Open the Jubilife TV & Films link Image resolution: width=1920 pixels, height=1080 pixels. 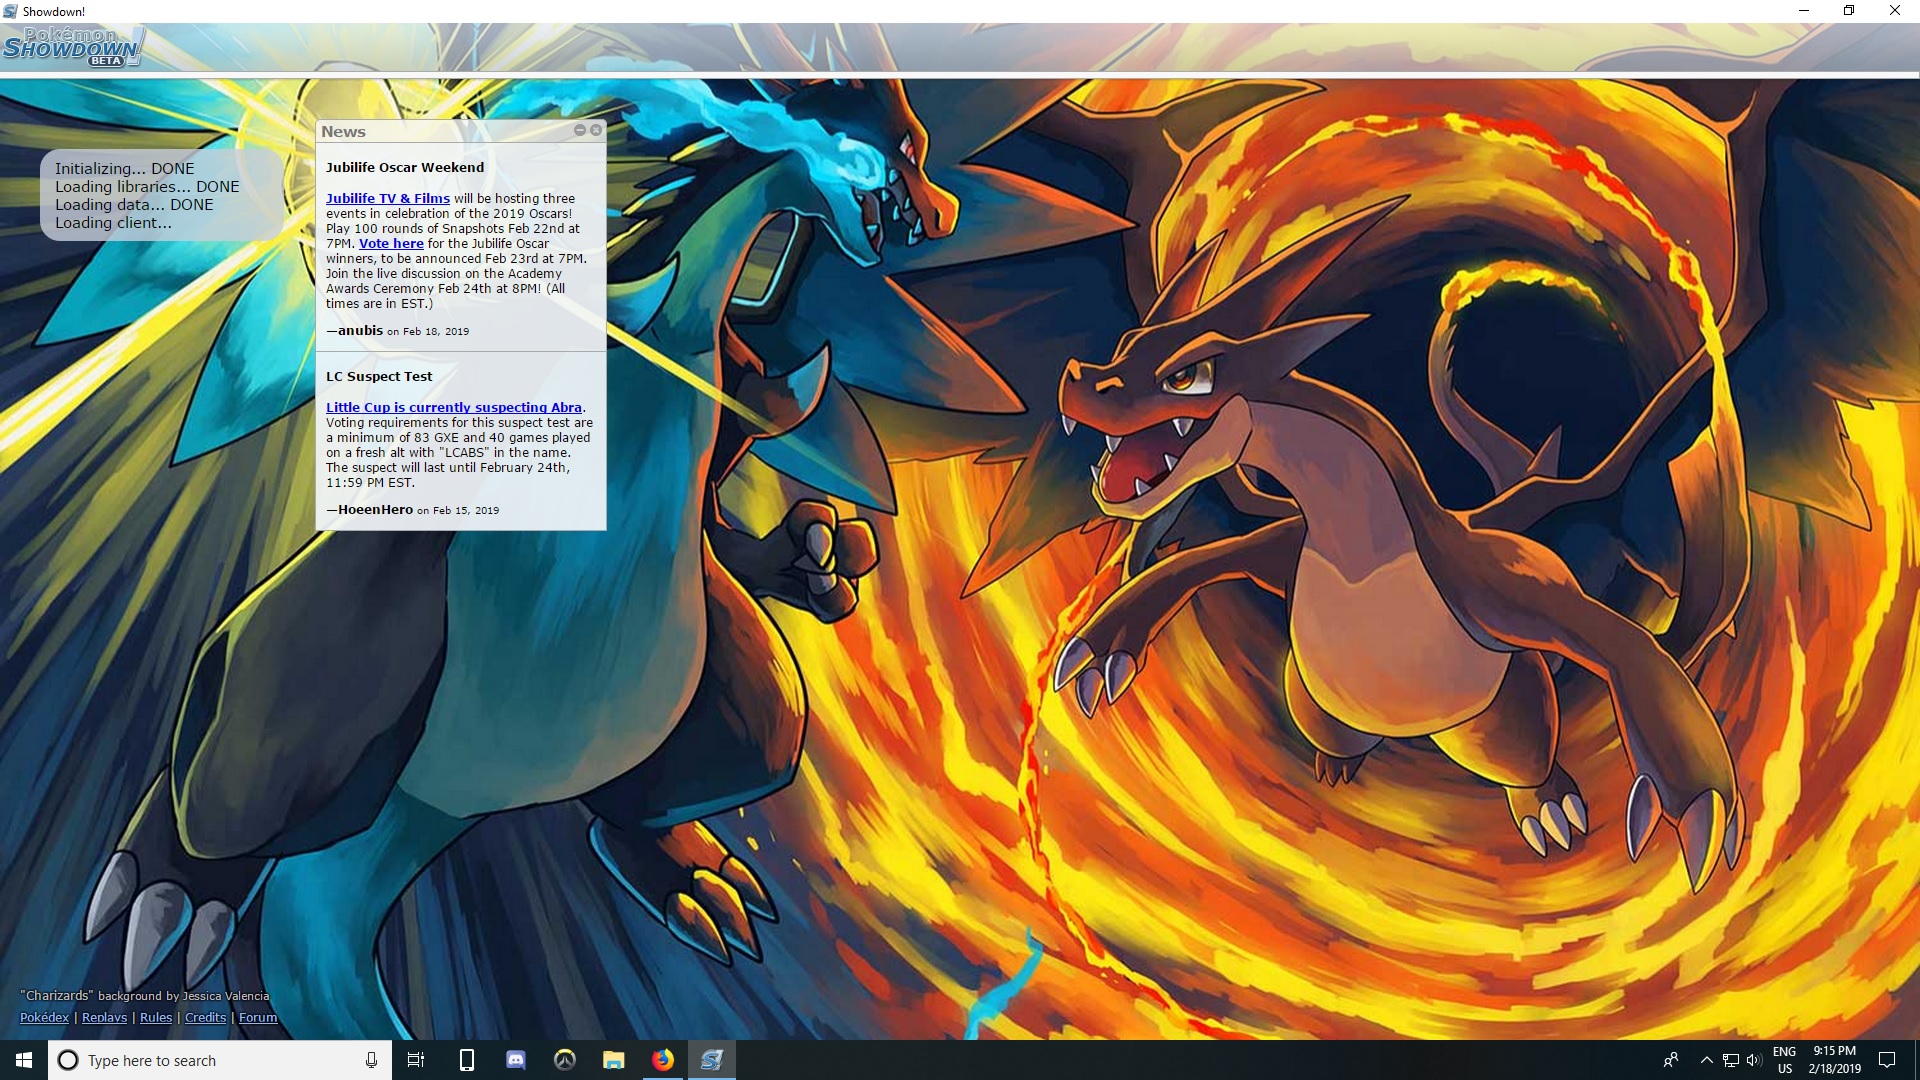coord(388,198)
